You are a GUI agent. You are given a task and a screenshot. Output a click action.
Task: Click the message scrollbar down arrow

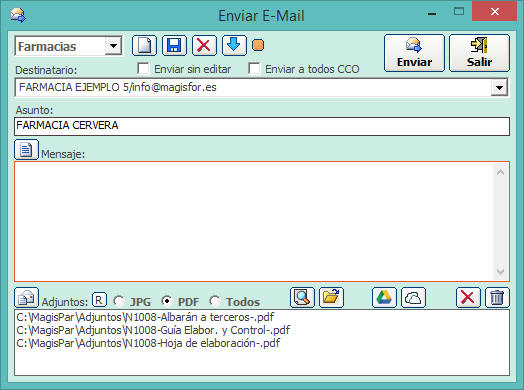click(x=500, y=271)
